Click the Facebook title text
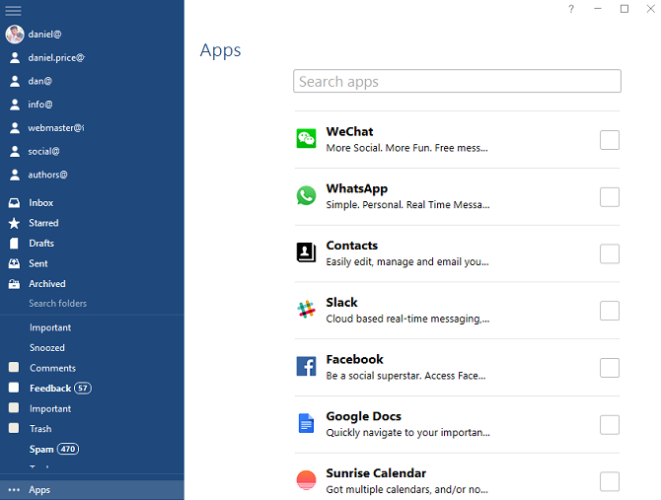This screenshot has width=661, height=500. 355,359
